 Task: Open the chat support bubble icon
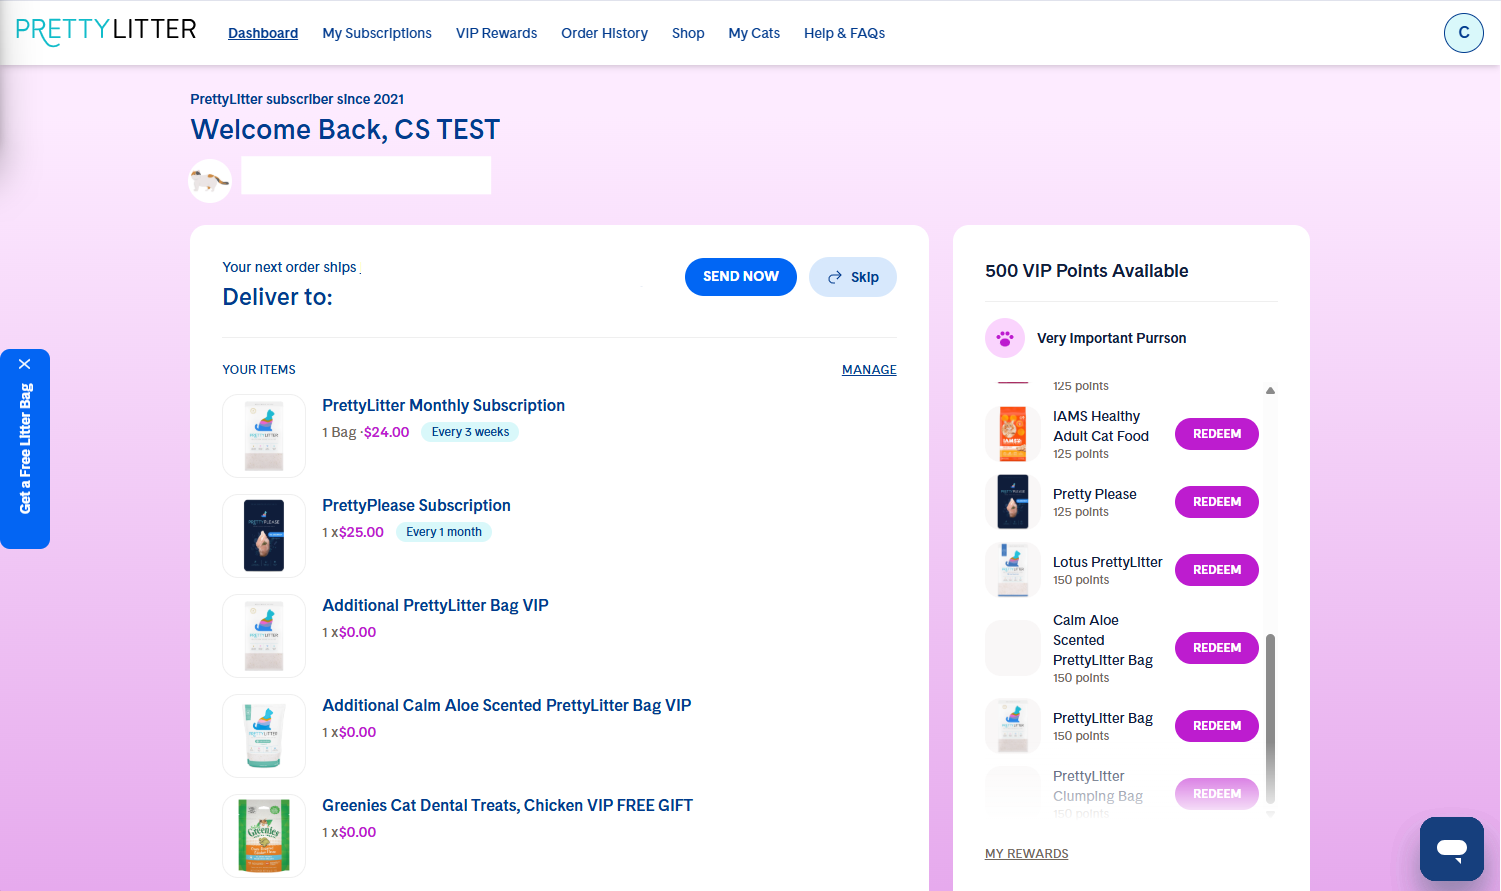pyautogui.click(x=1452, y=849)
